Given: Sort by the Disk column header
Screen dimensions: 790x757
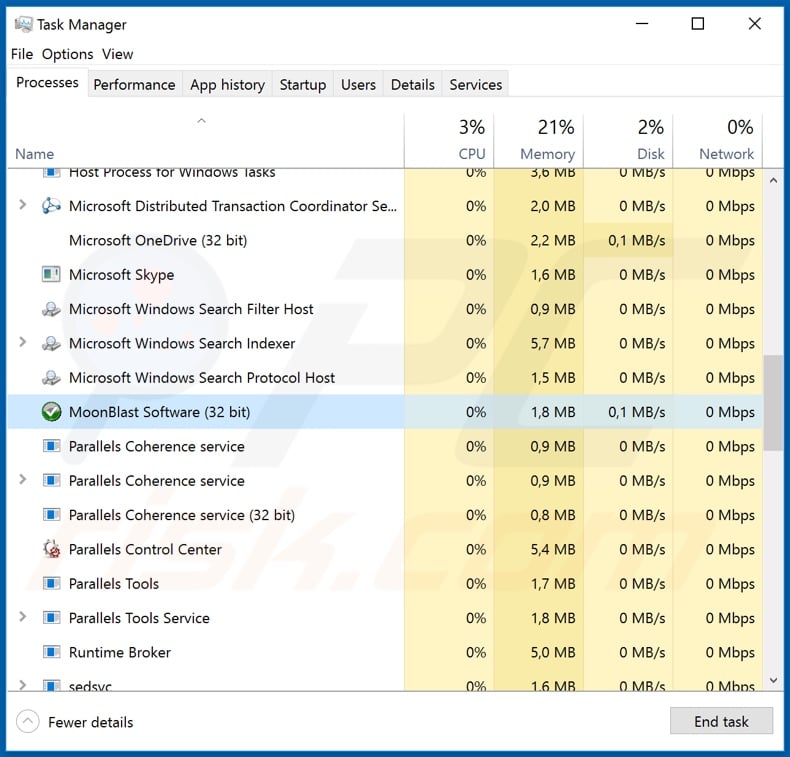Looking at the screenshot, I should coord(628,141).
